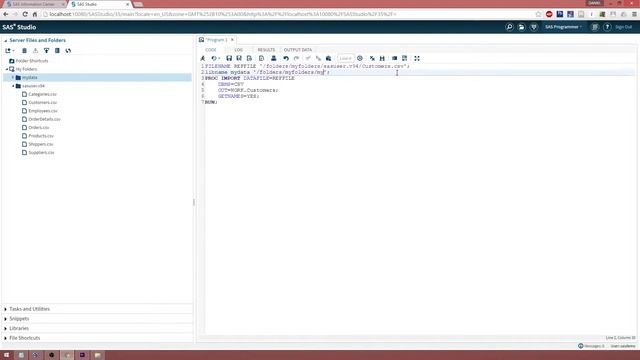Select Folder Shortcuts in the tree
This screenshot has height=360, width=640.
pyautogui.click(x=31, y=61)
